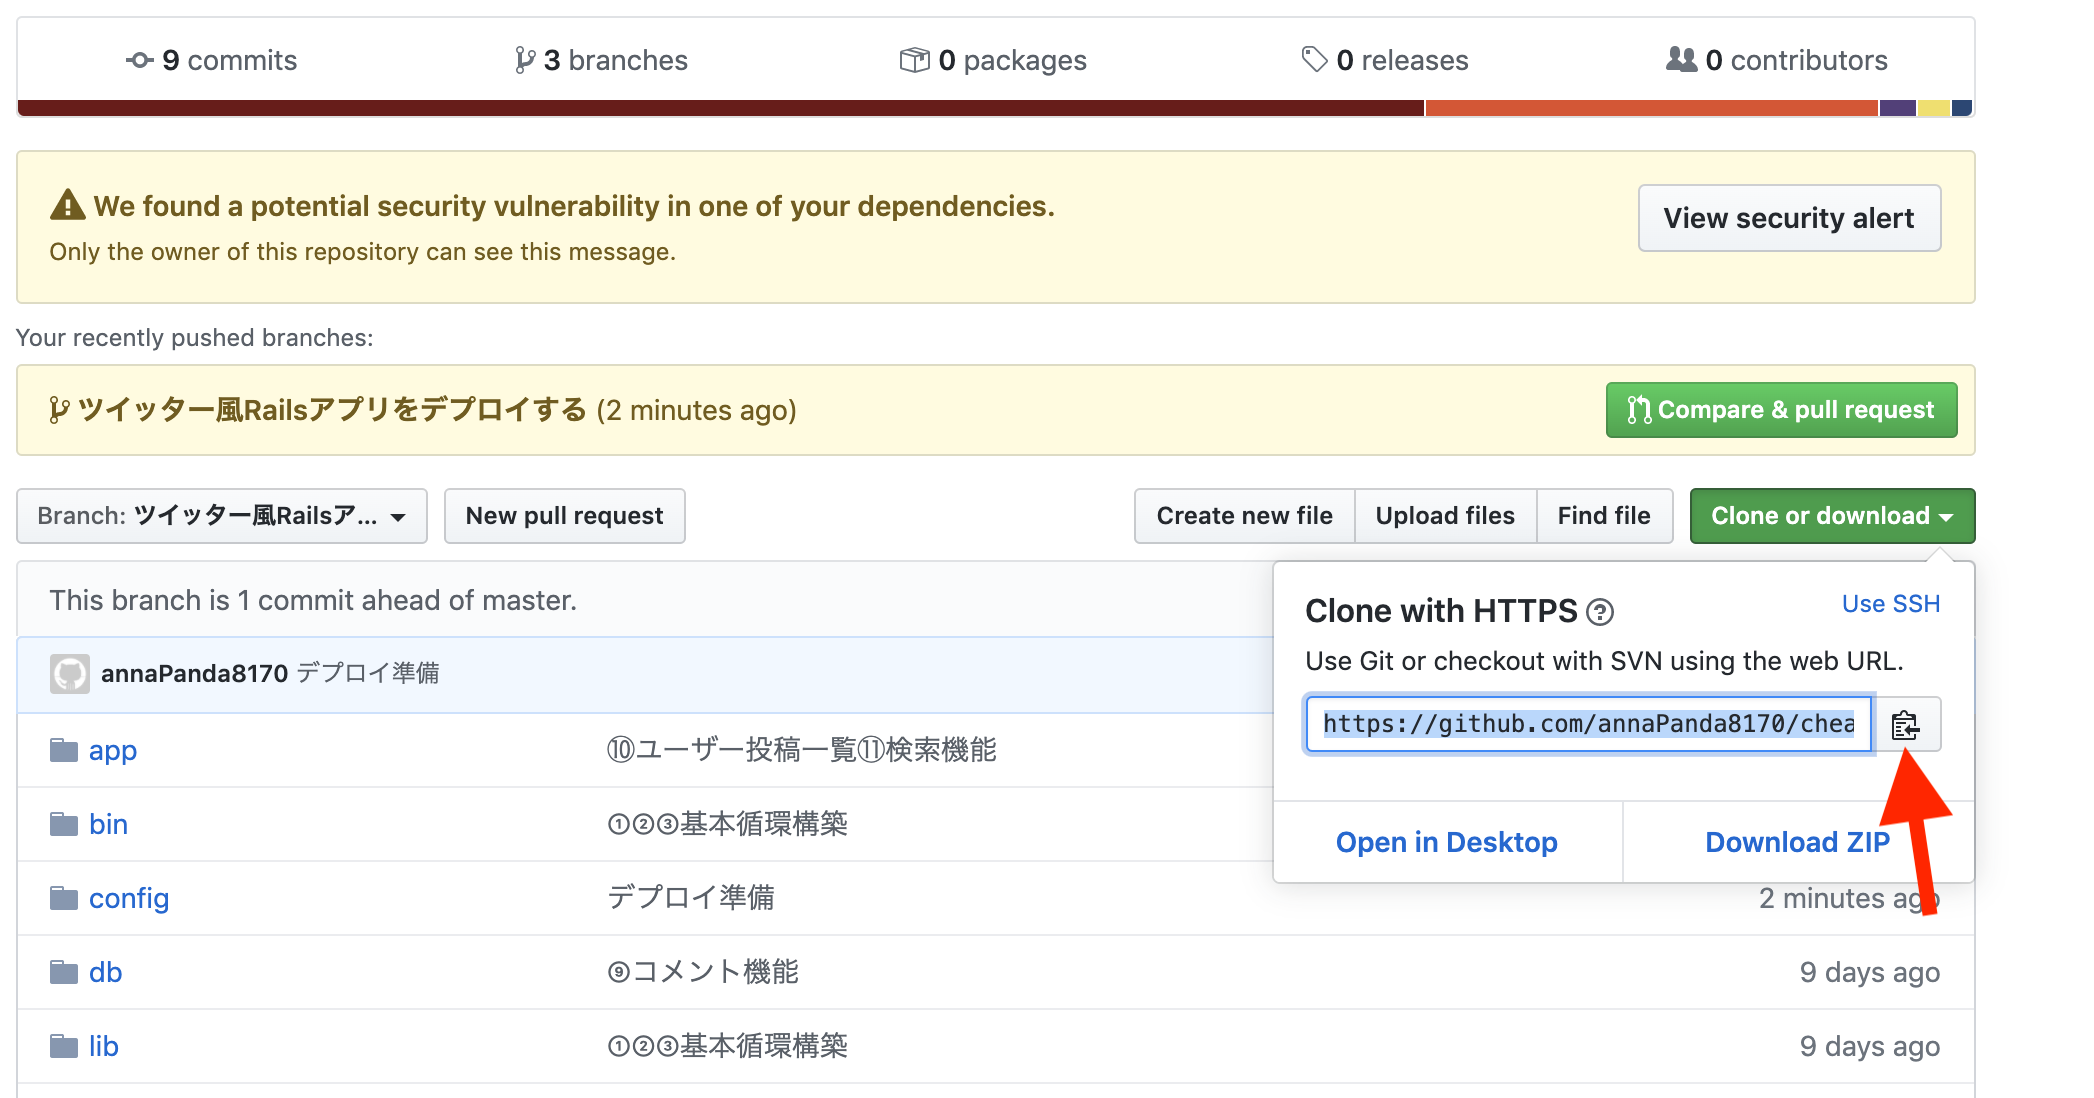Click Compare & pull request button
The height and width of the screenshot is (1098, 2094).
1781,410
